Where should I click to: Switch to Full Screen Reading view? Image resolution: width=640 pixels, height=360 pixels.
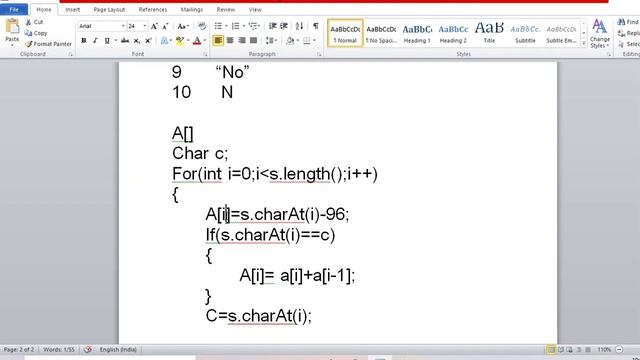(x=560, y=350)
